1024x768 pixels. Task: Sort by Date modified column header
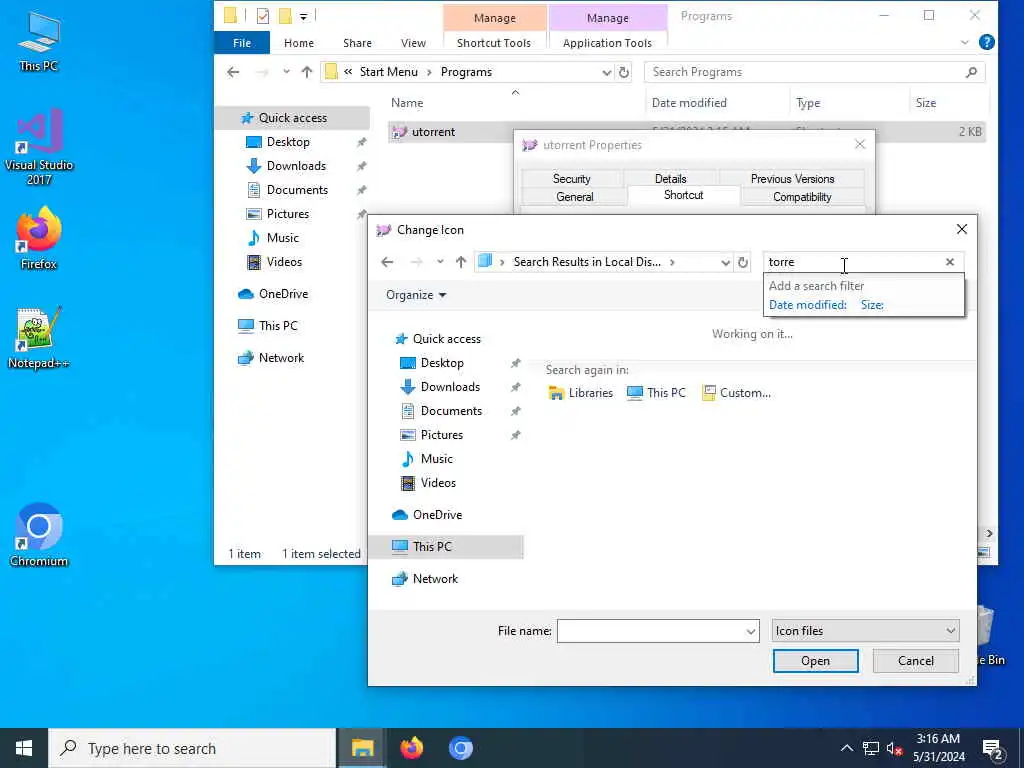689,103
